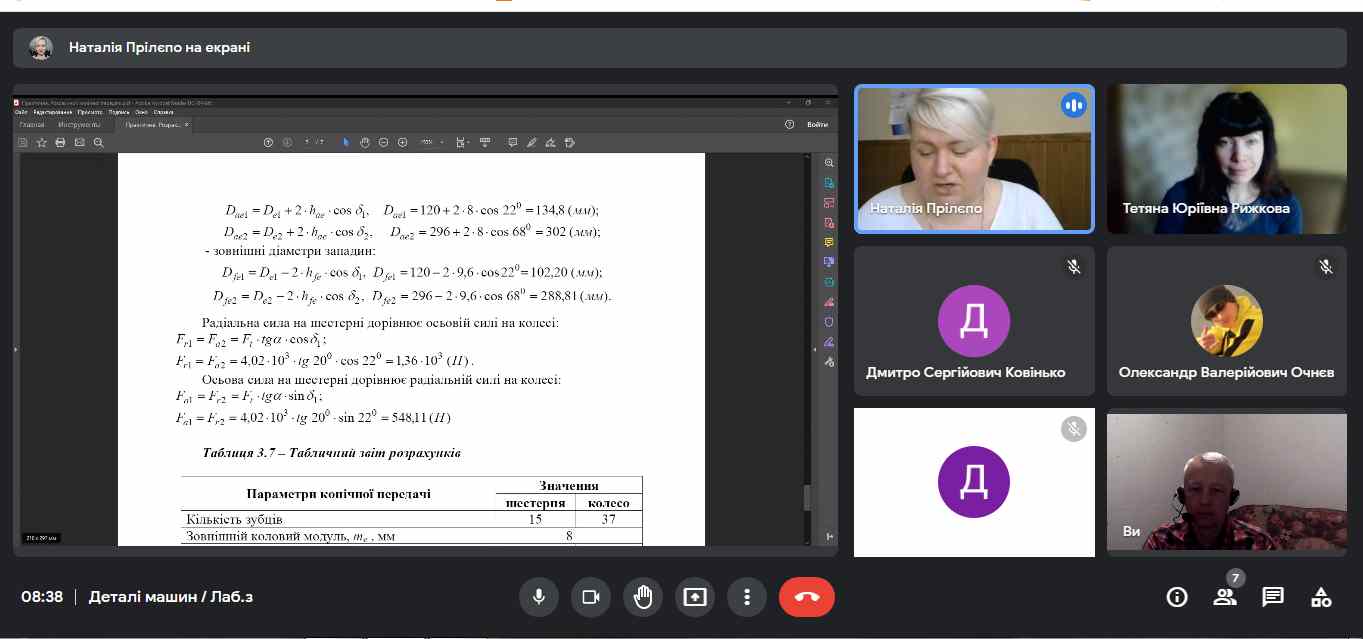Click the vertical scrollbar thumb of the PDF

pos(808,497)
